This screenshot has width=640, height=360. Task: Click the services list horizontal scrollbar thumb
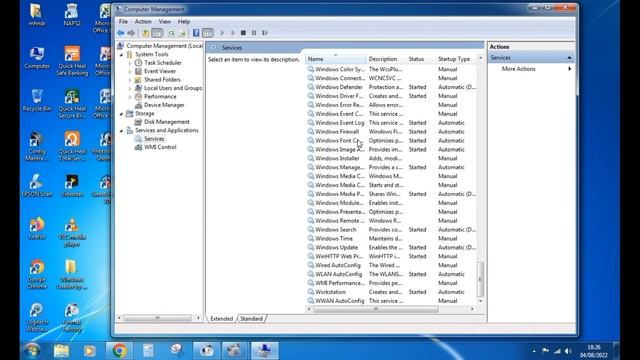[x=376, y=309]
